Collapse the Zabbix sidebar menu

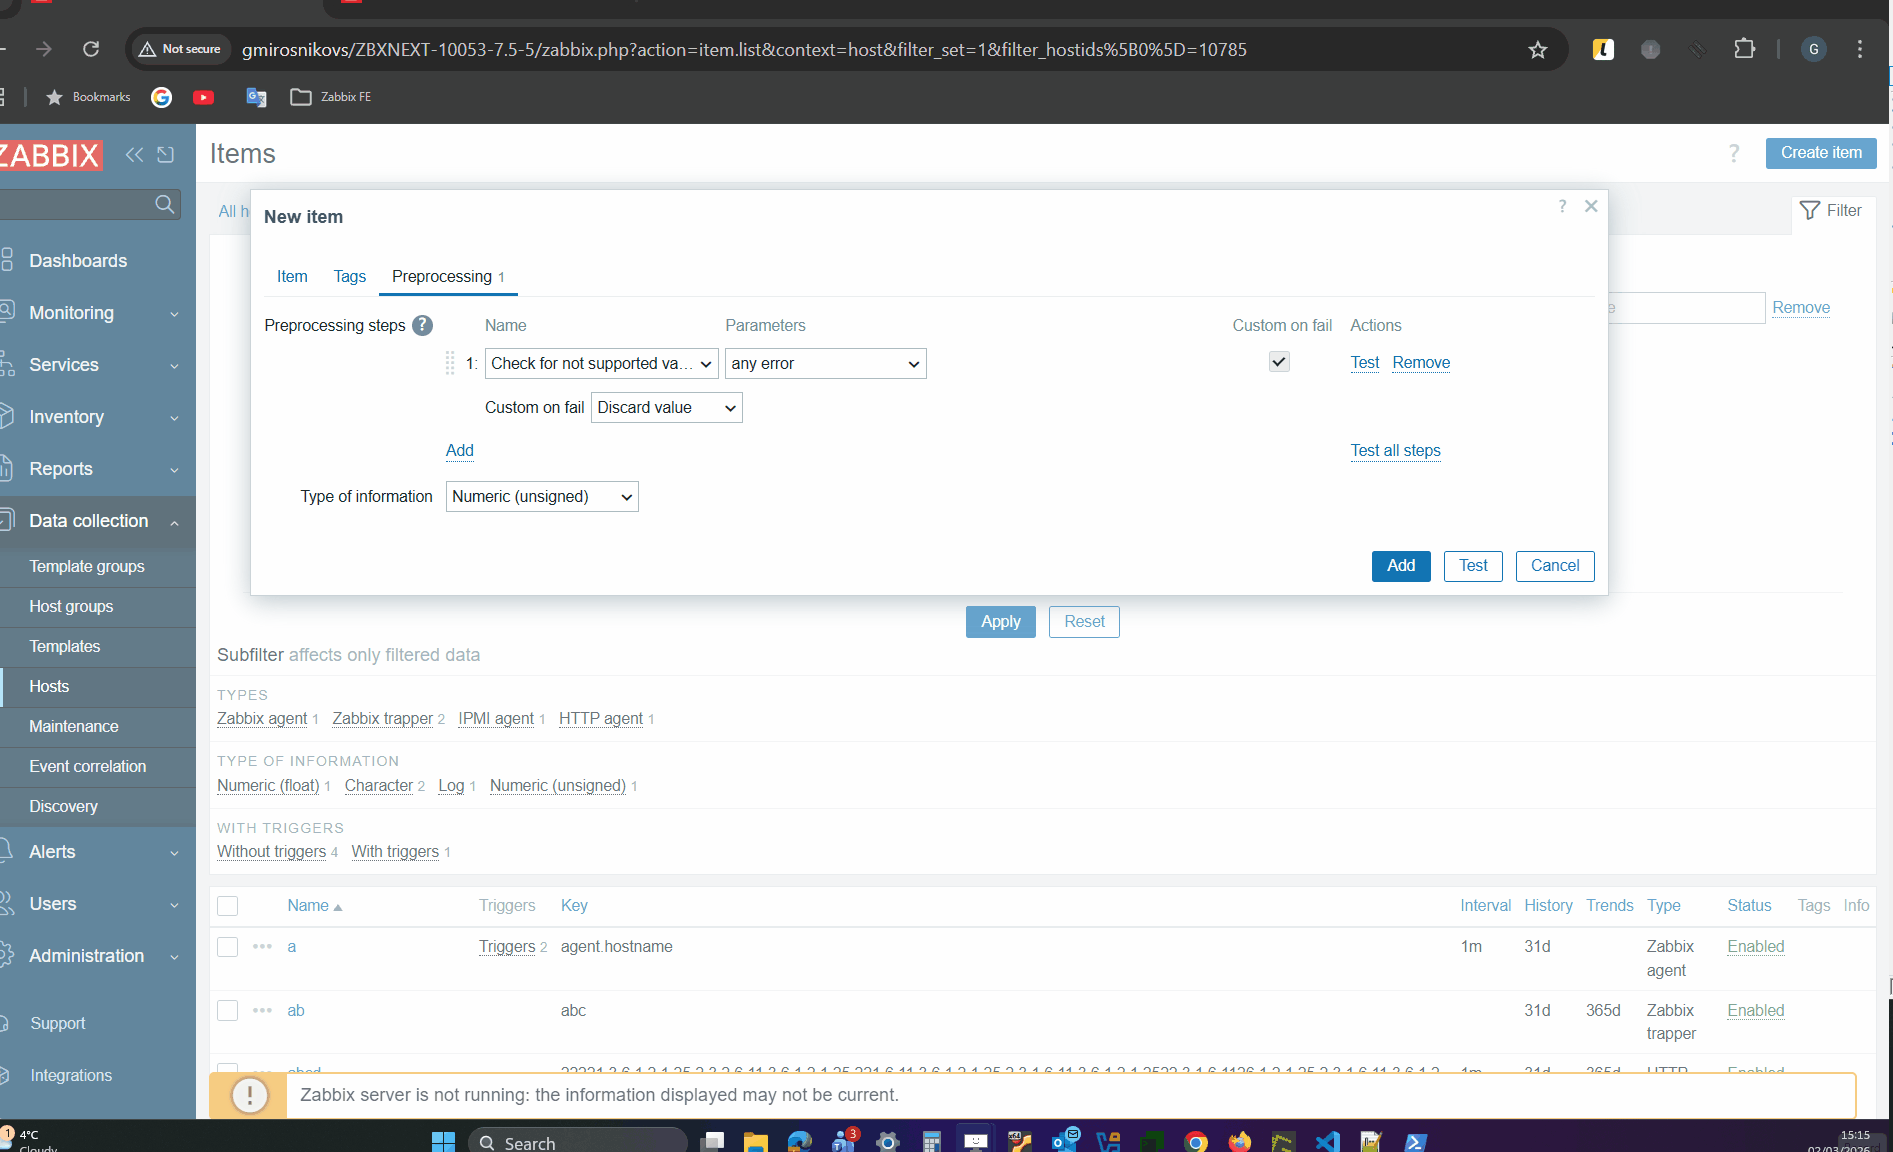(x=134, y=154)
